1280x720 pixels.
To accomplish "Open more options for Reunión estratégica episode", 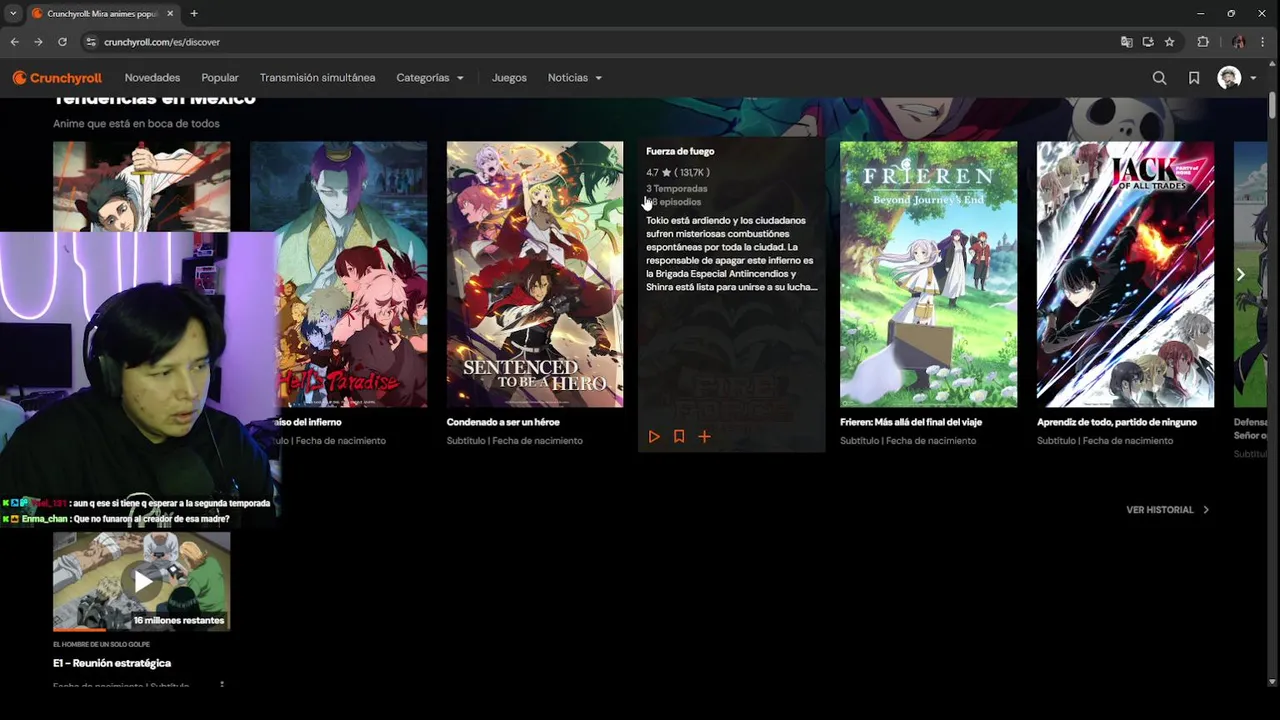I will [222, 685].
